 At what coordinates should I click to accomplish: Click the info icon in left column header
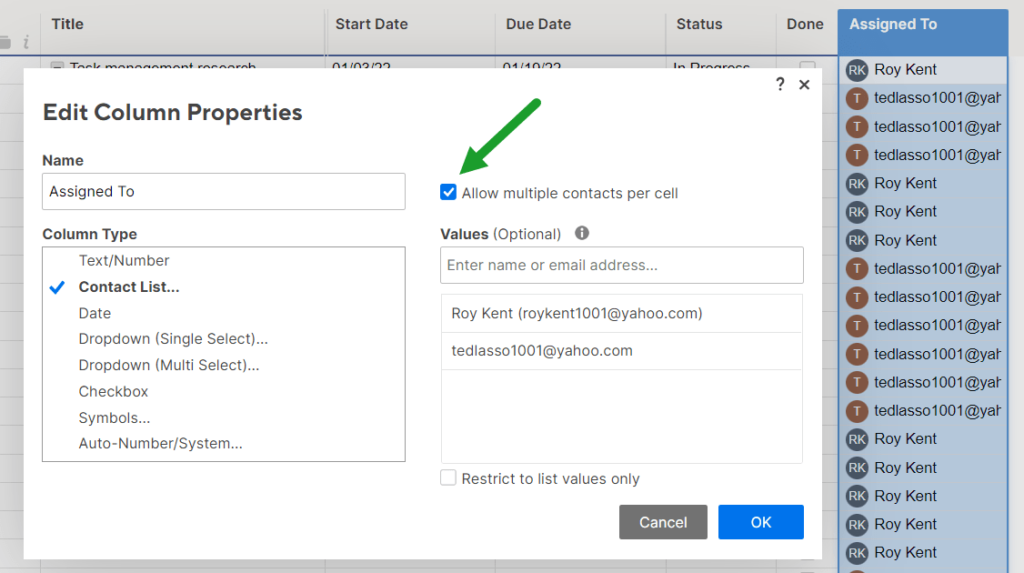(26, 42)
